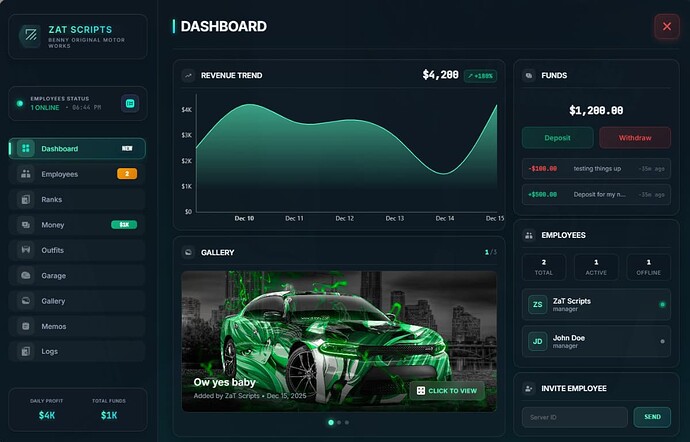This screenshot has width=690, height=442.
Task: Click the Ranks icon in sidebar
Action: pyautogui.click(x=26, y=199)
